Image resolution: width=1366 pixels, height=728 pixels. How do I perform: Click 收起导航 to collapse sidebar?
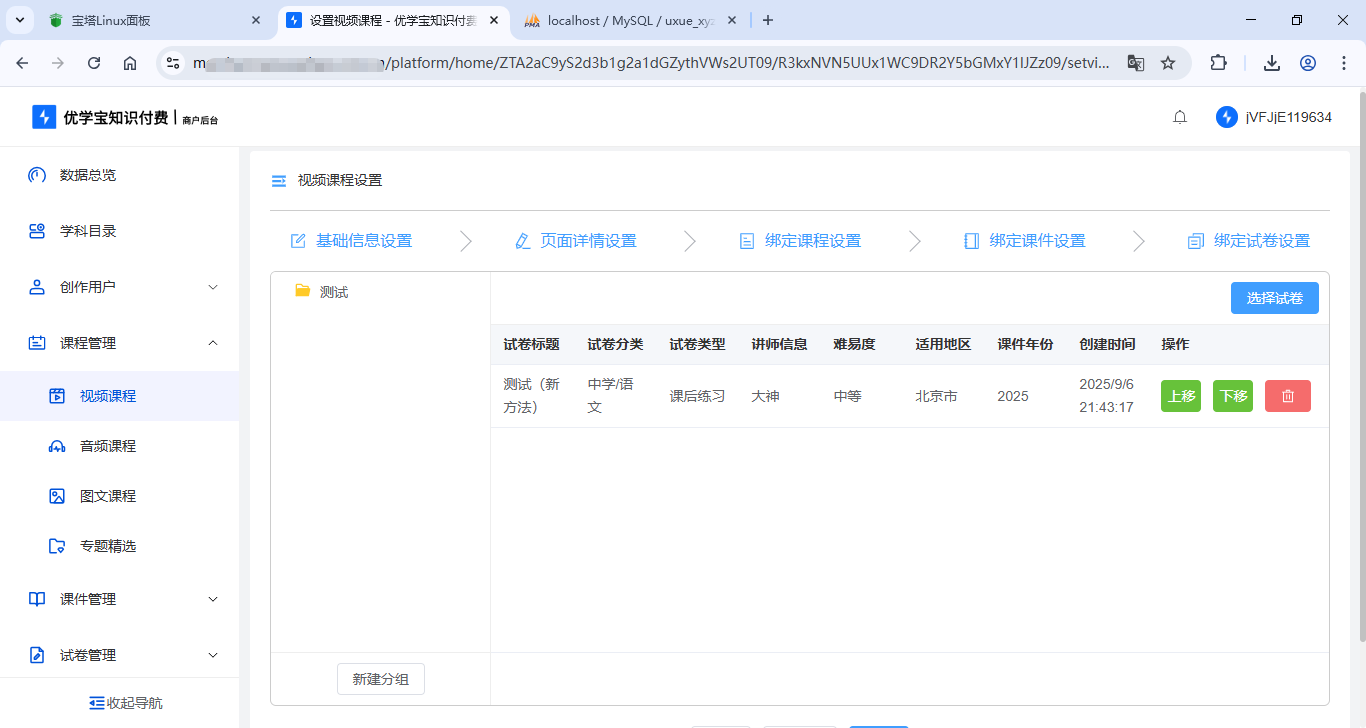coord(126,703)
